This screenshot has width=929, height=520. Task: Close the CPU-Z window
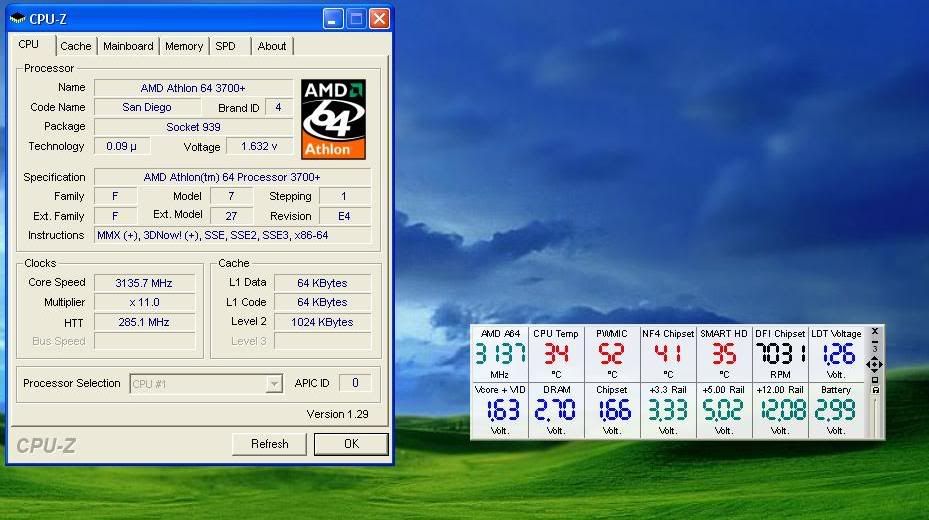pyautogui.click(x=379, y=19)
